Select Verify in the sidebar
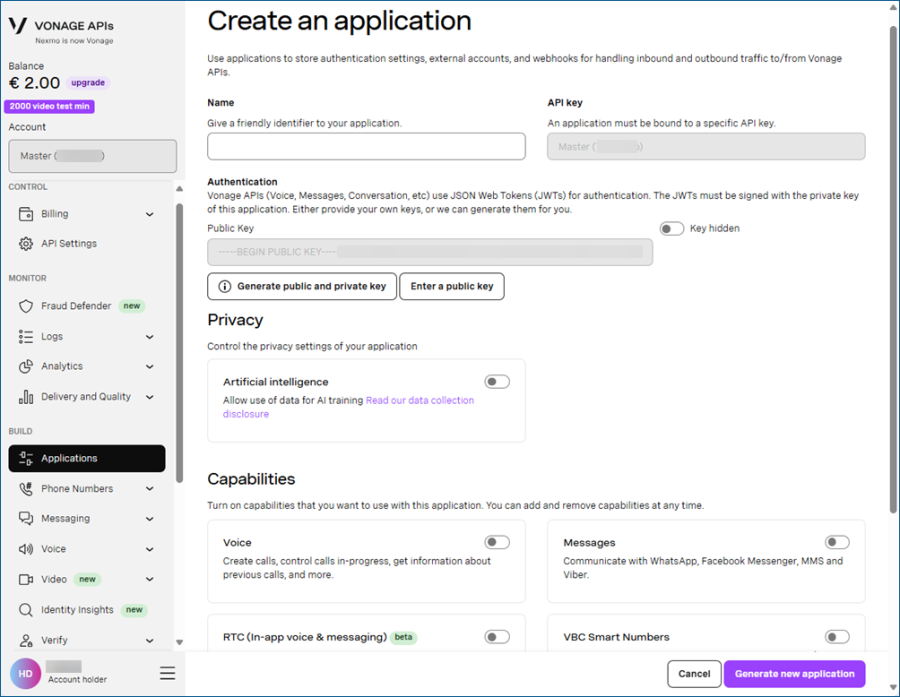This screenshot has width=900, height=697. 55,640
